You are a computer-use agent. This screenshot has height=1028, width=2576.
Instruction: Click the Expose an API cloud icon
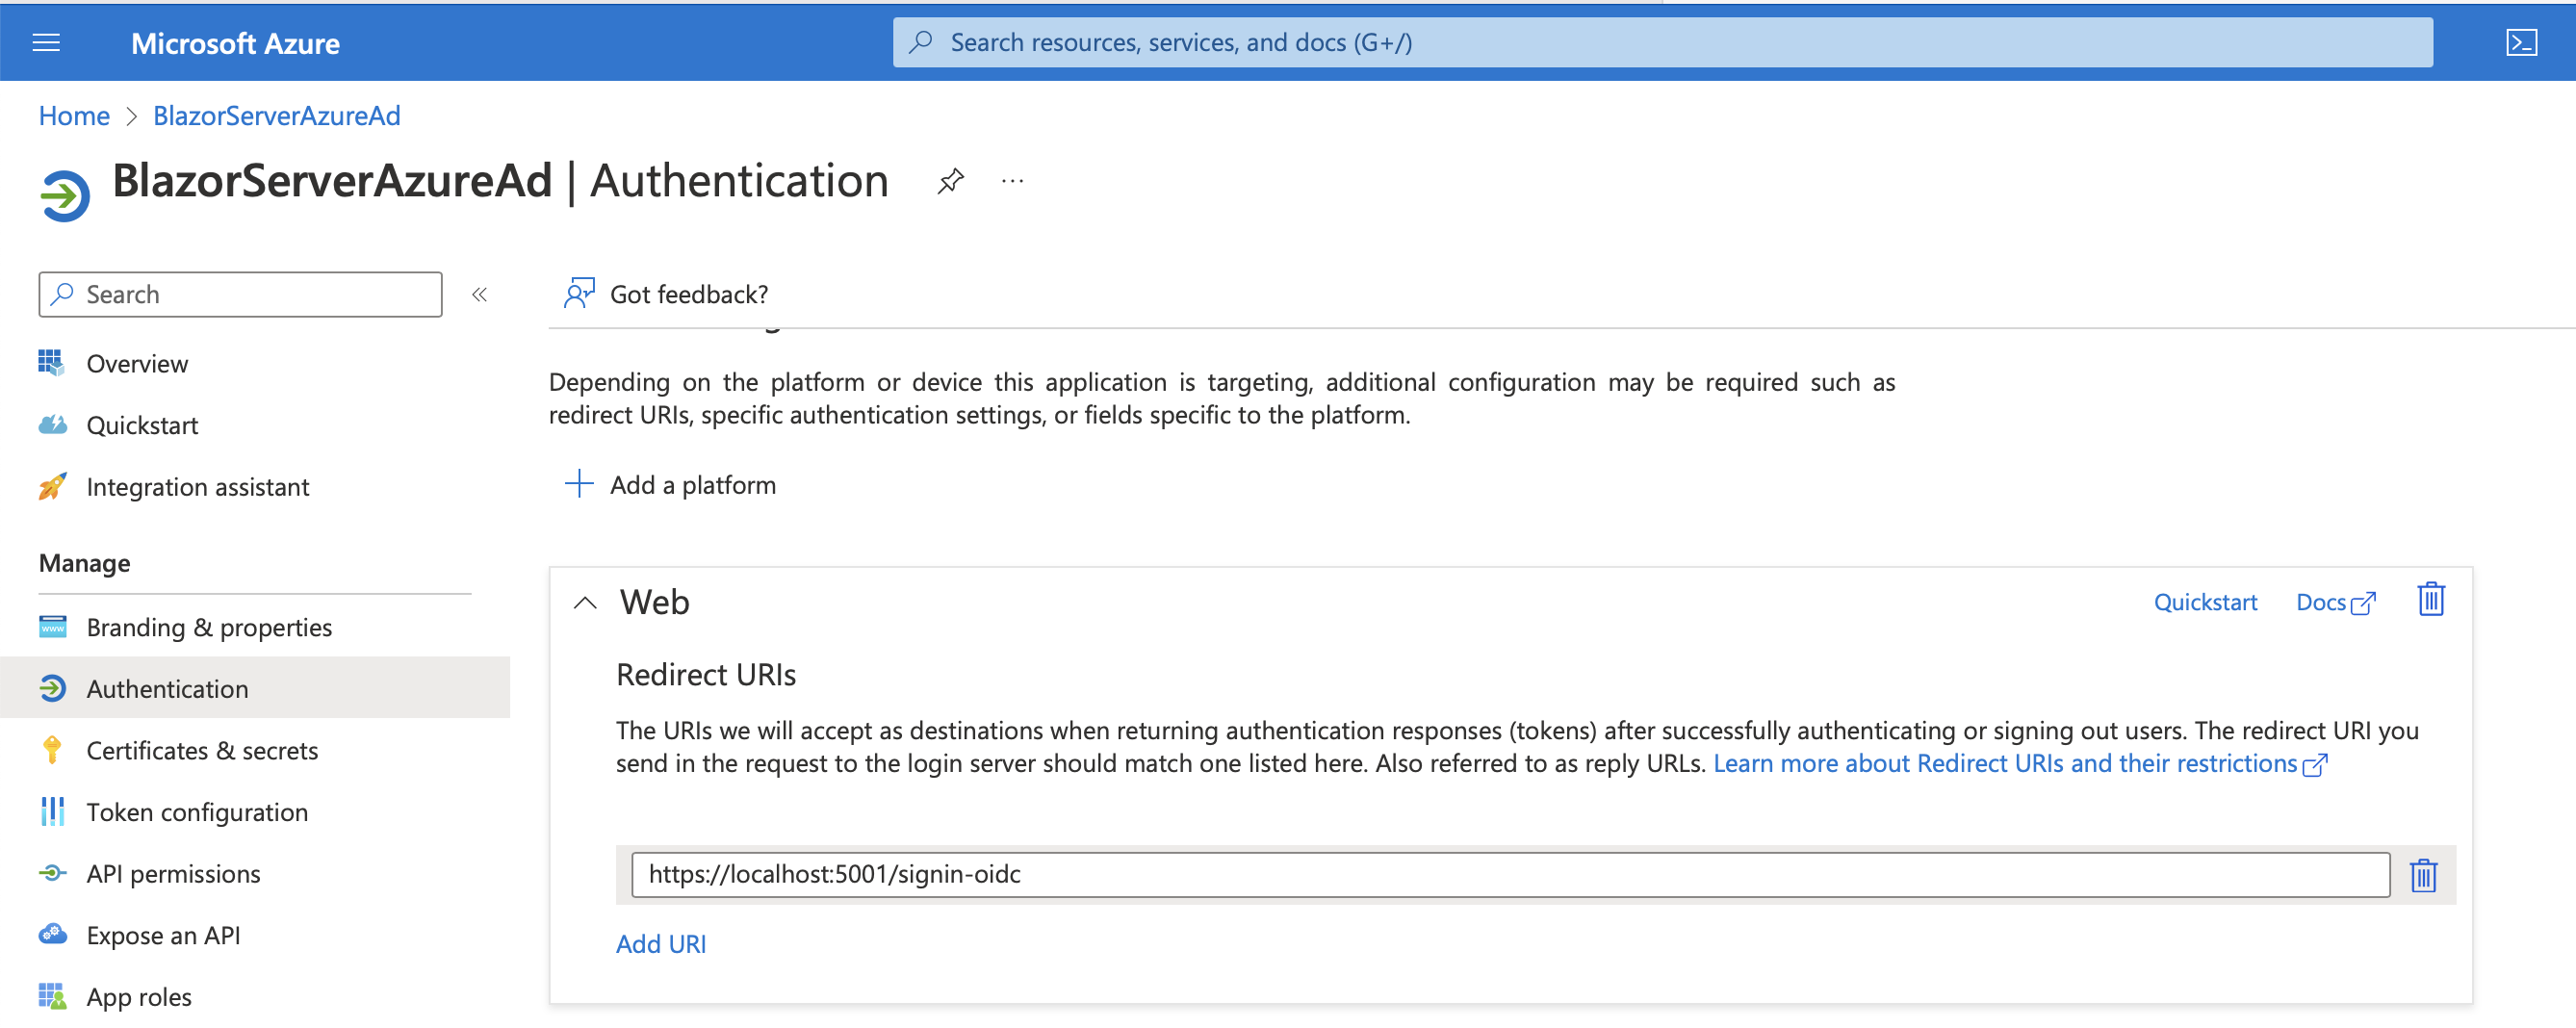pyautogui.click(x=52, y=935)
